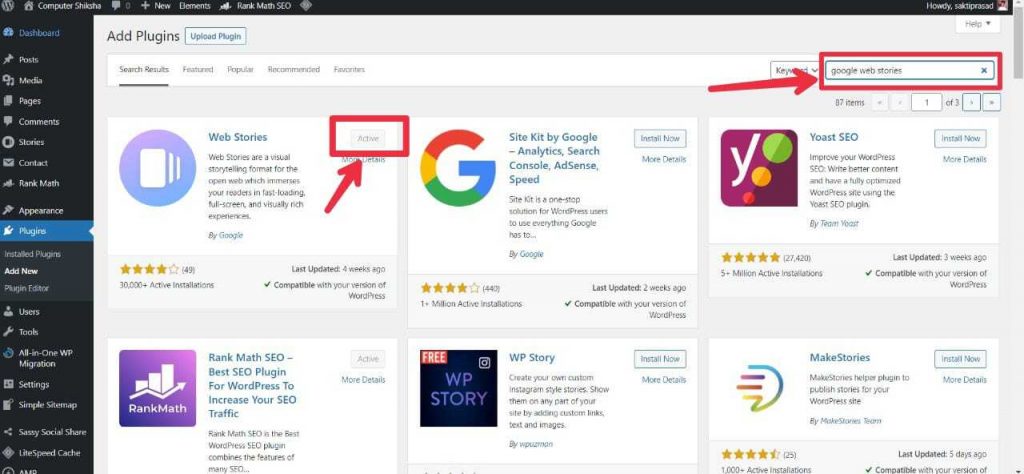View More Details for Site Kit

(x=664, y=159)
